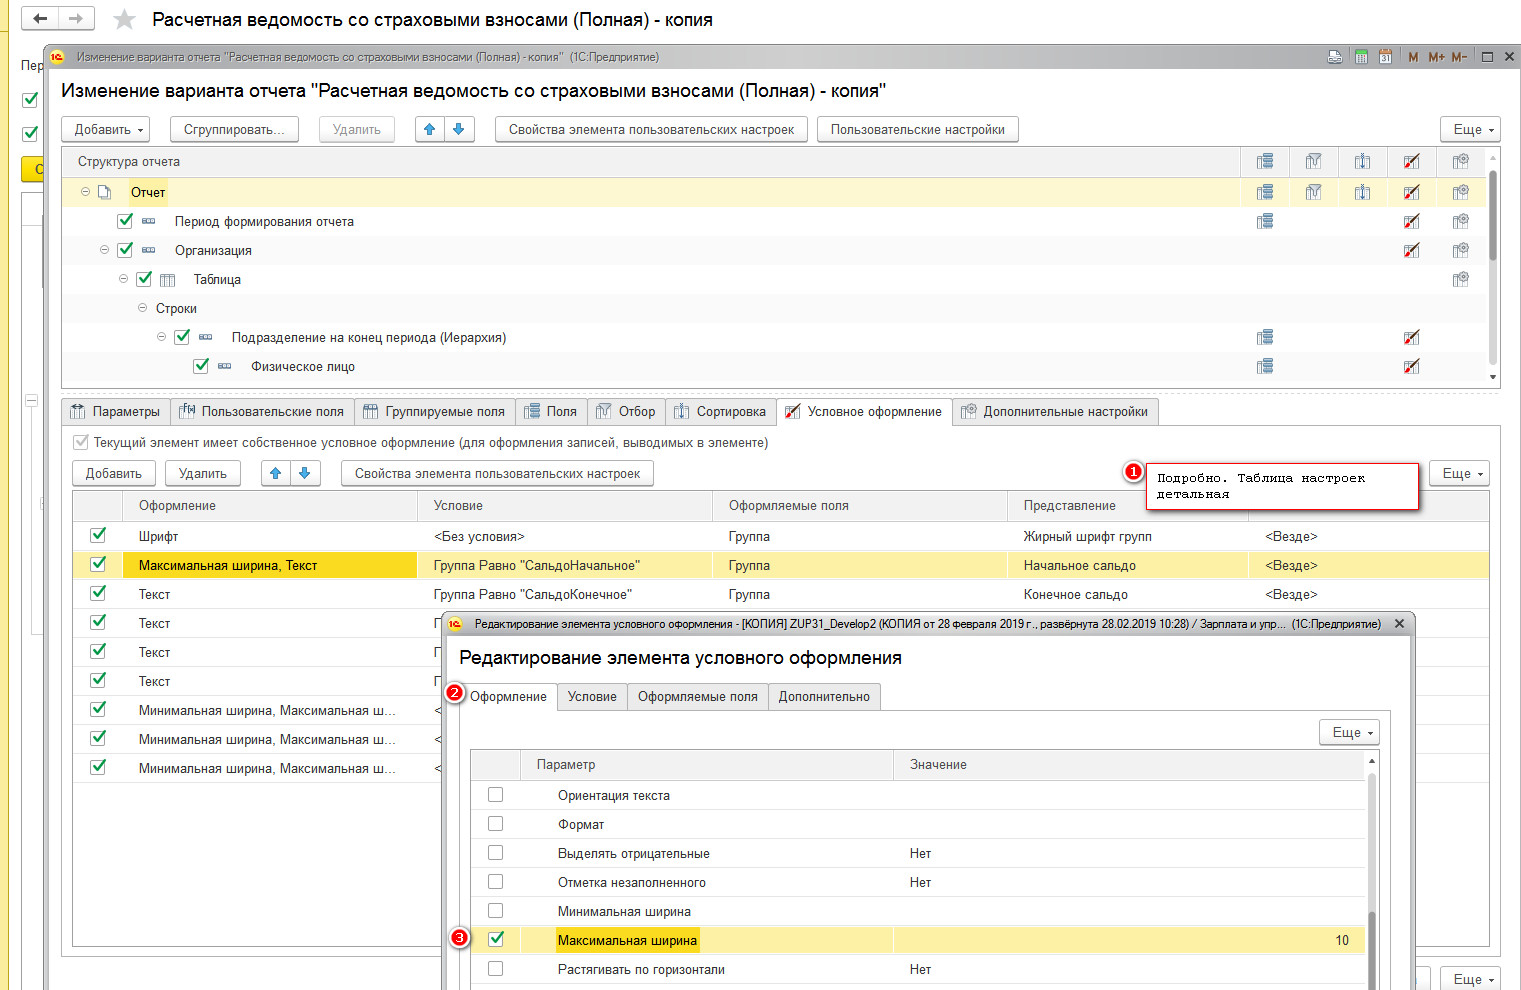Click Максимальная ширина value cell showing 10
The height and width of the screenshot is (990, 1521).
point(1129,940)
